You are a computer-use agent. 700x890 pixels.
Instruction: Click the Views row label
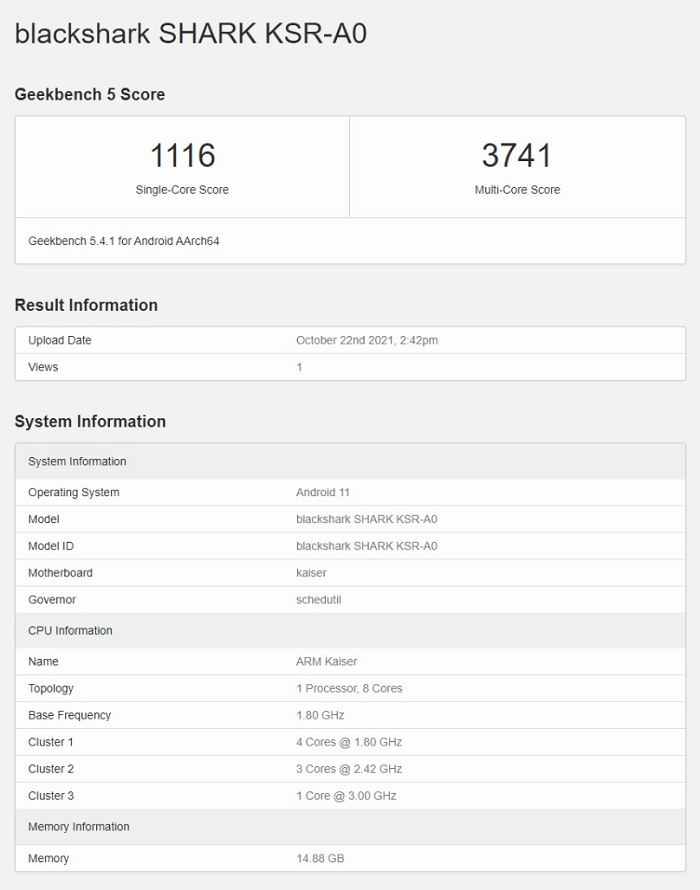click(x=43, y=367)
